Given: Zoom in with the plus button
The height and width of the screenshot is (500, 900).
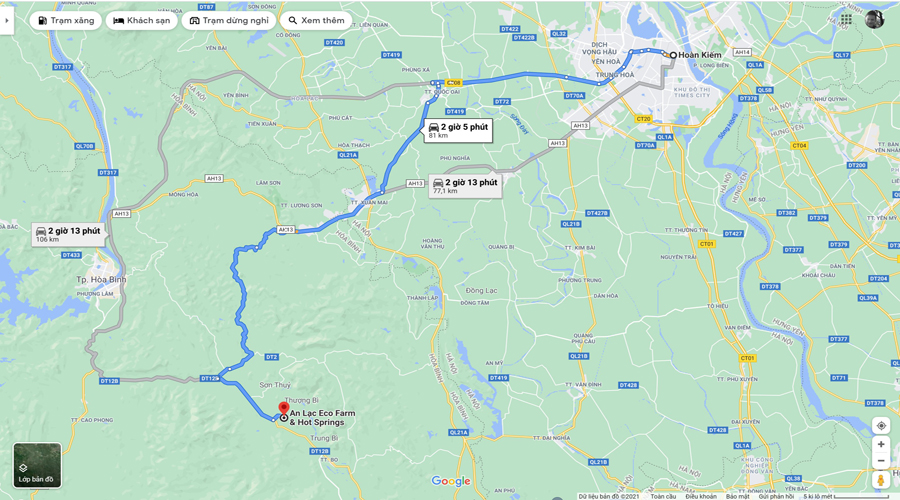Looking at the screenshot, I should tap(881, 444).
